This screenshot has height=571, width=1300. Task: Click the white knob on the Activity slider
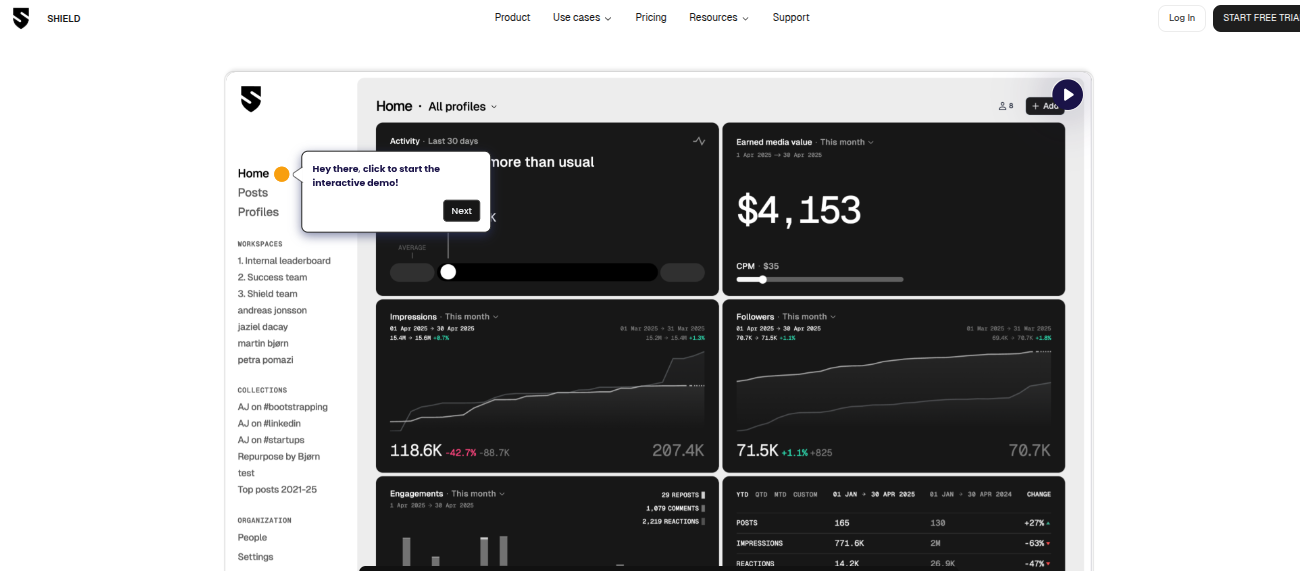(448, 272)
